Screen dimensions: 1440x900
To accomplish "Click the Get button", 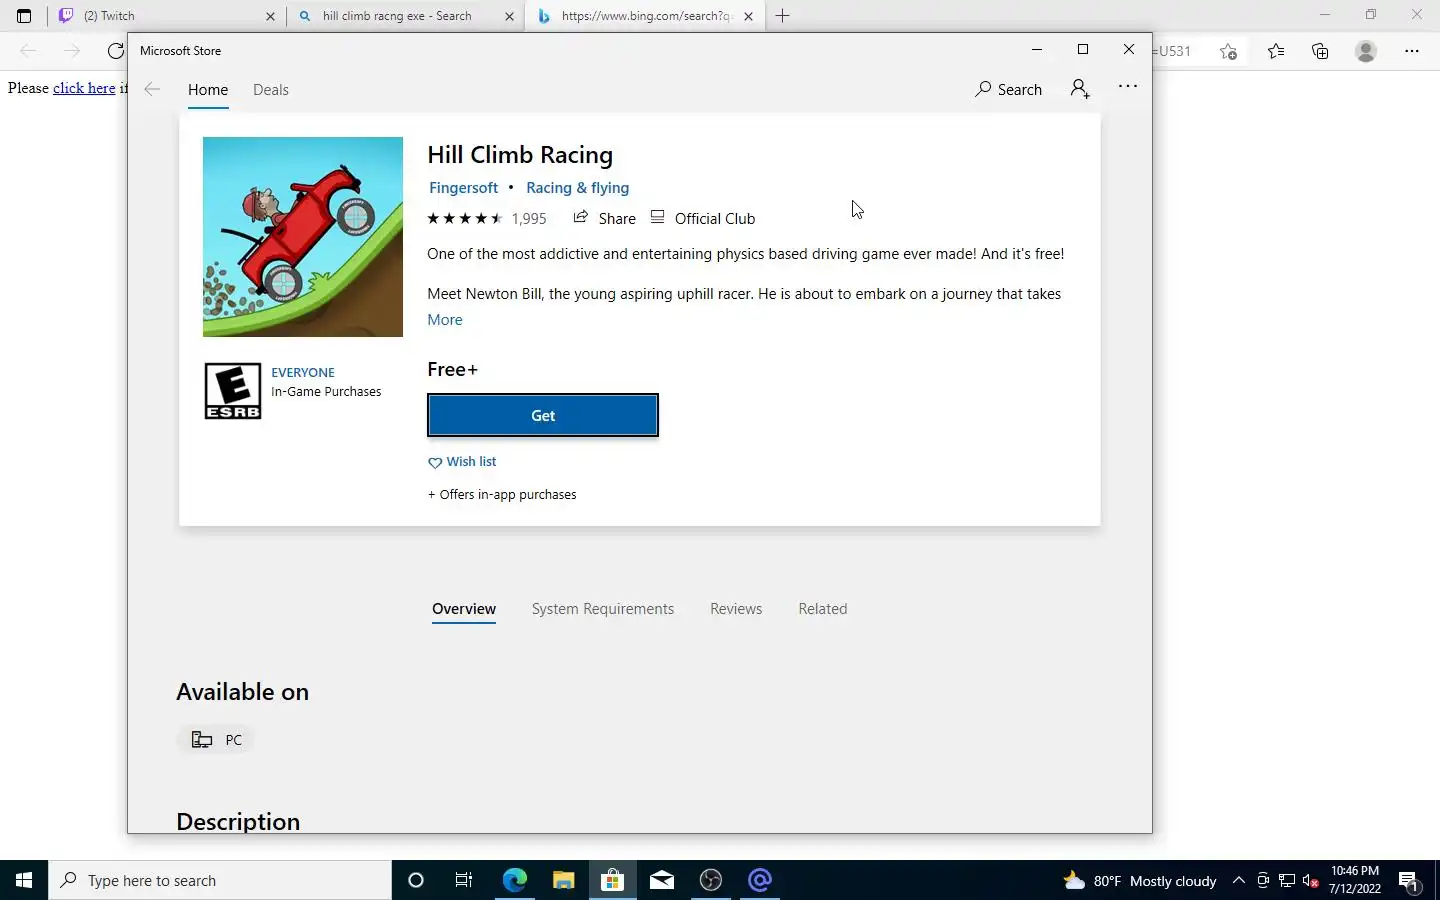I will pyautogui.click(x=543, y=415).
